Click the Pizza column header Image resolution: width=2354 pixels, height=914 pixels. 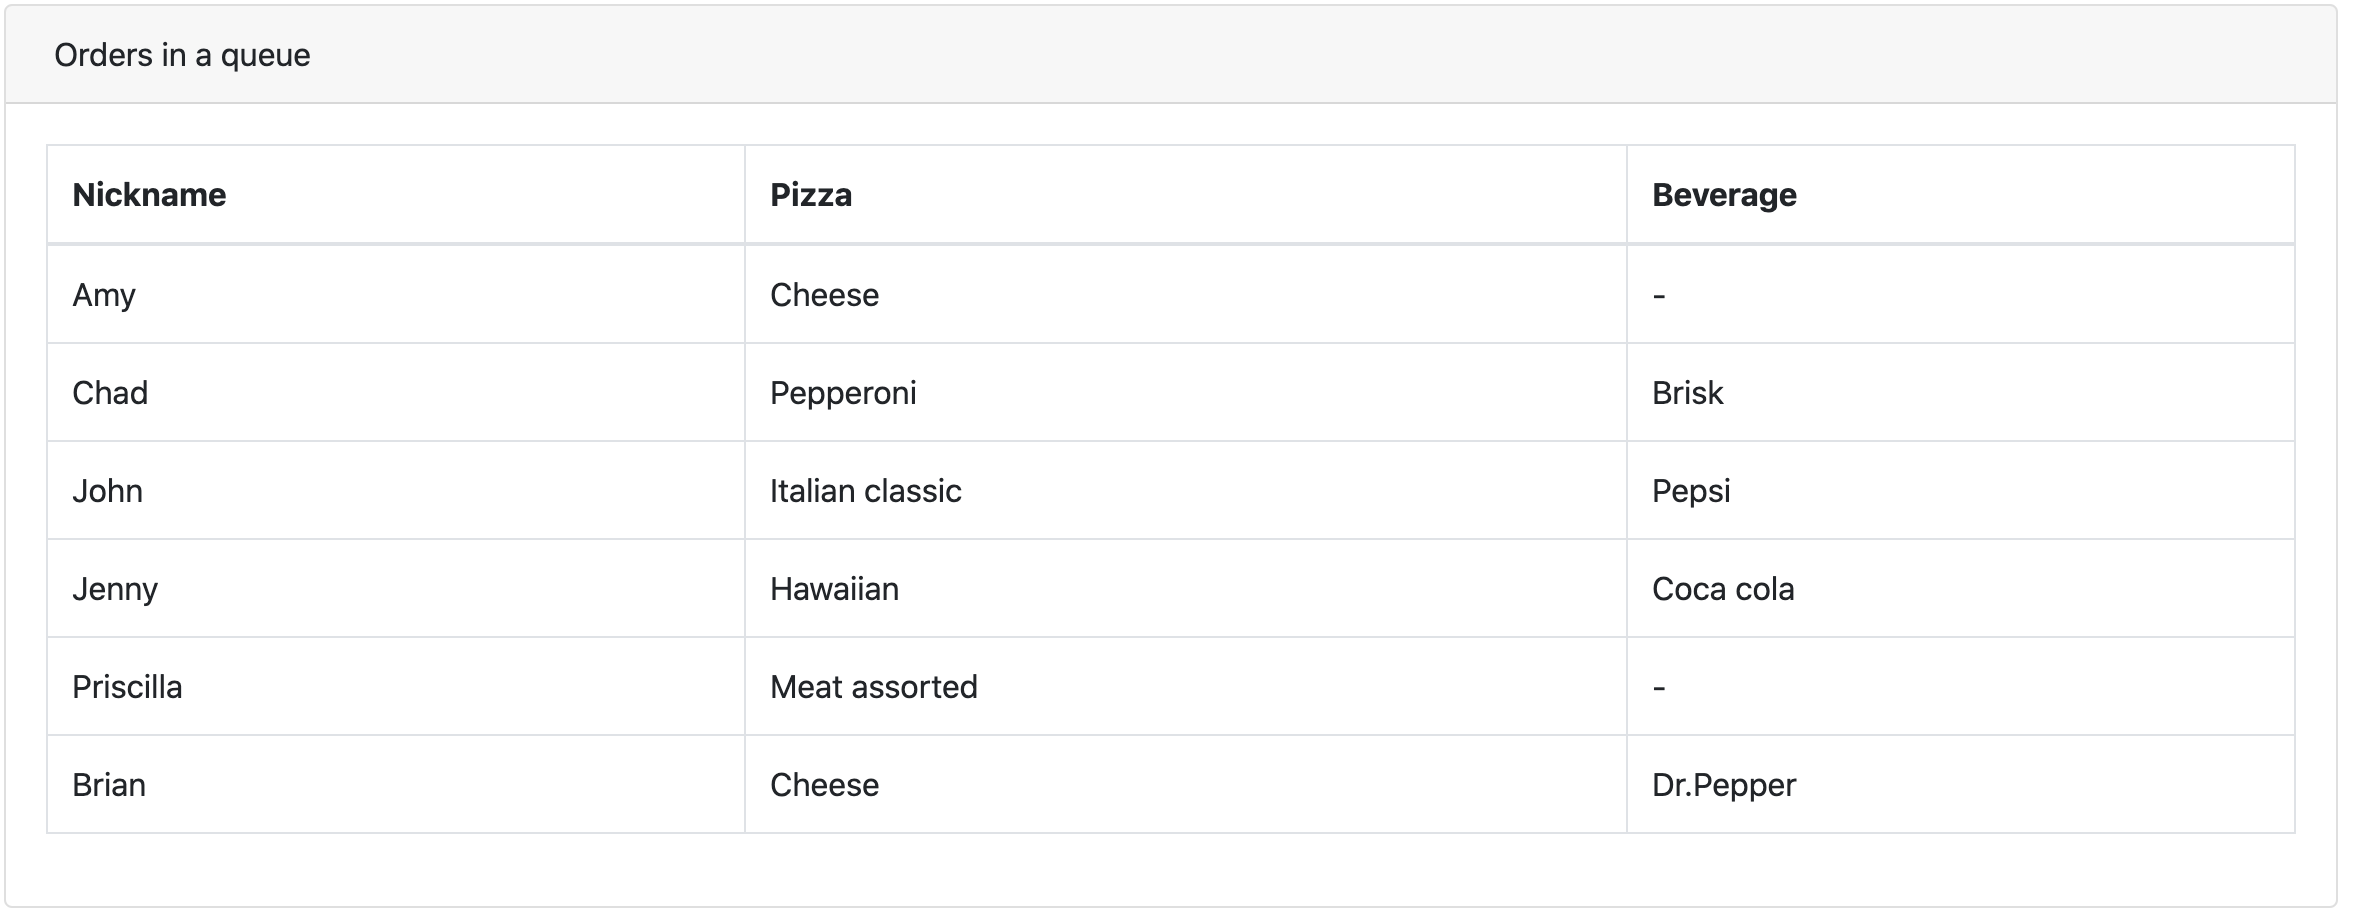point(810,195)
